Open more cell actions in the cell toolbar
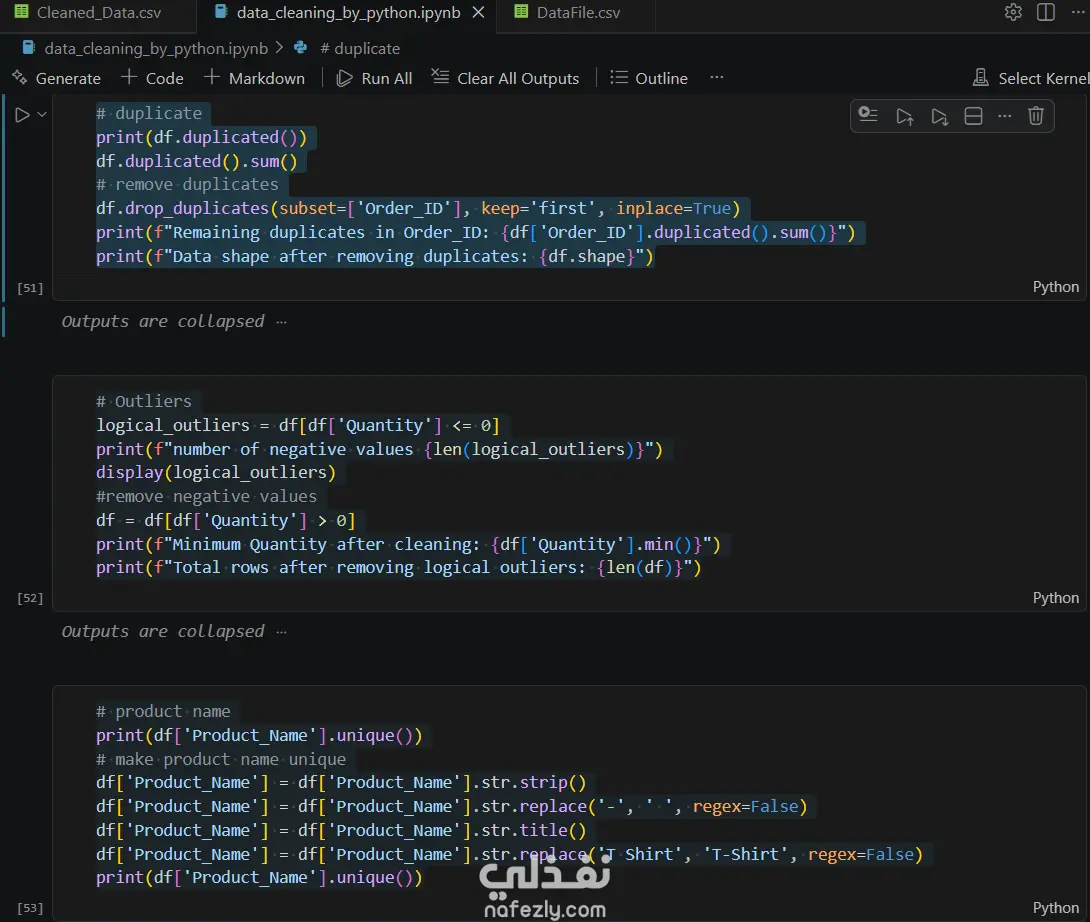 click(x=1004, y=115)
